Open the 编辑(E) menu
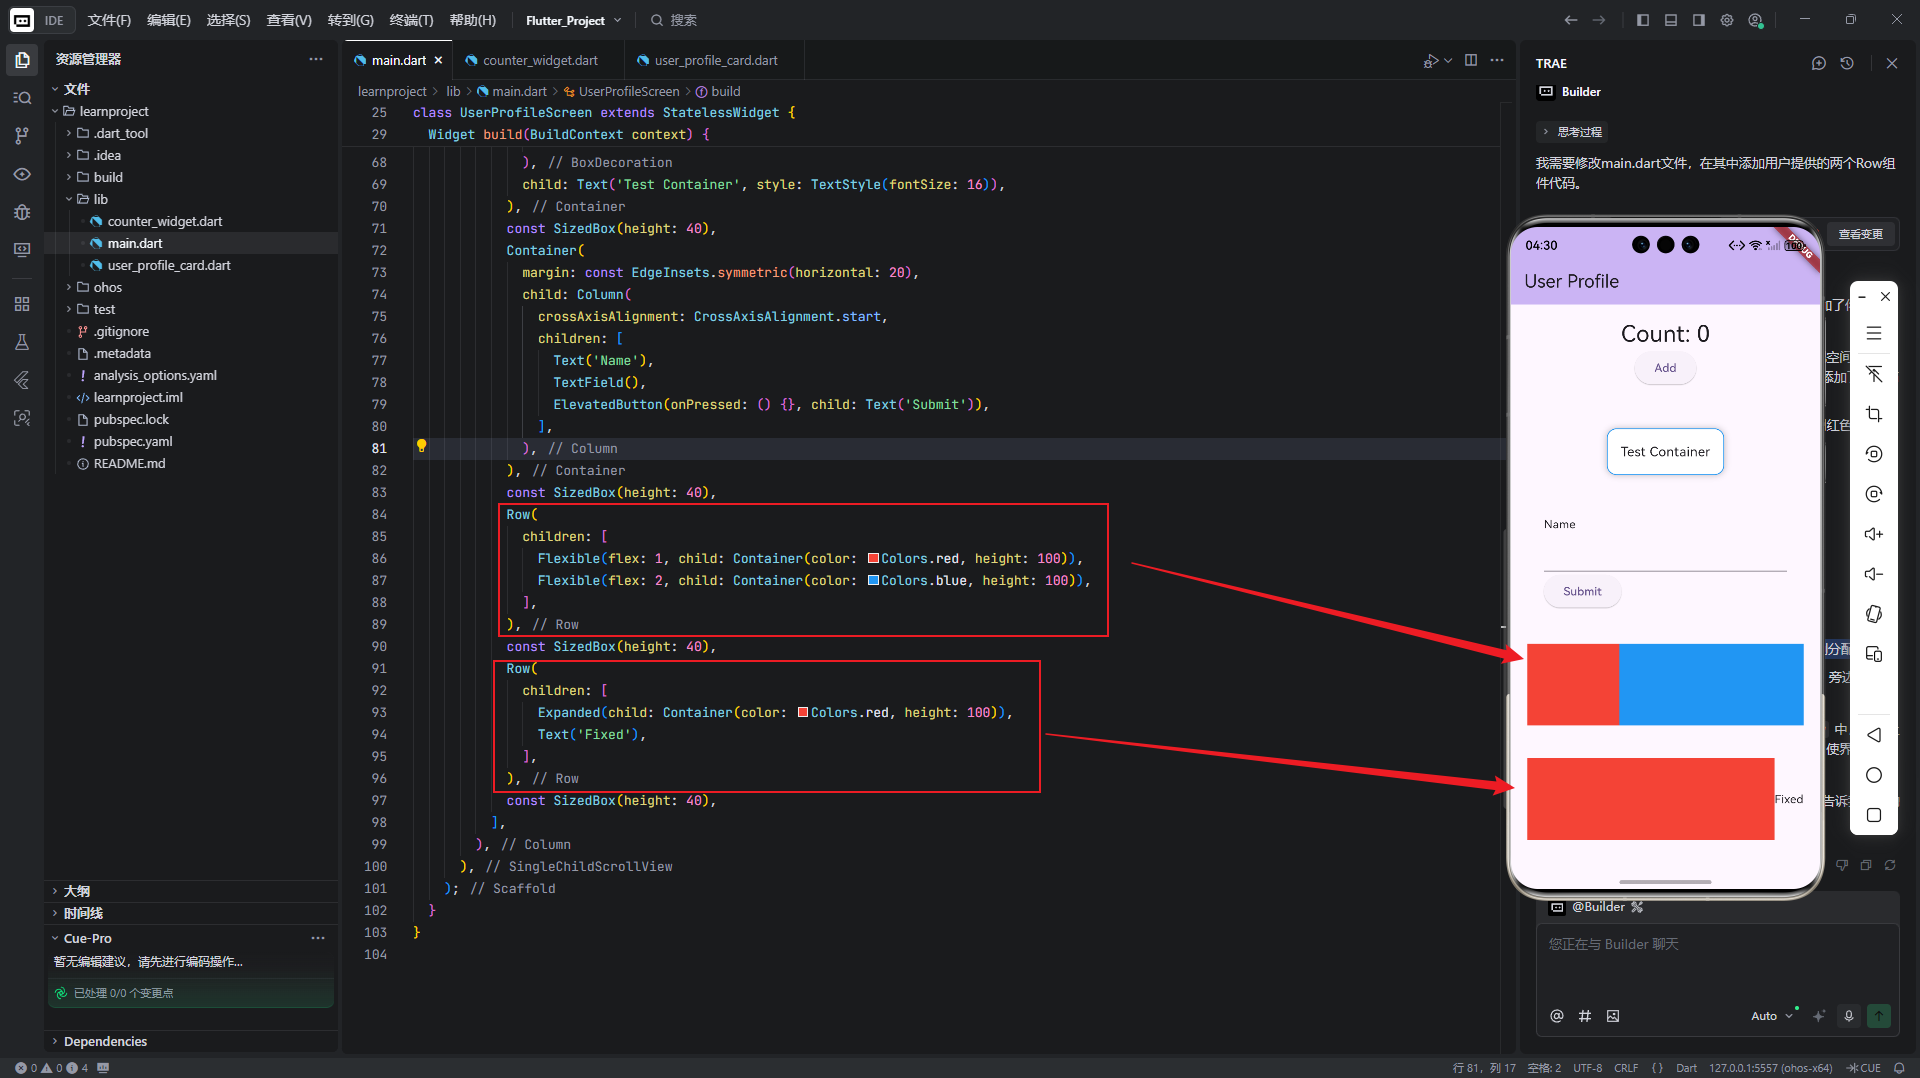1920x1078 pixels. pos(169,20)
